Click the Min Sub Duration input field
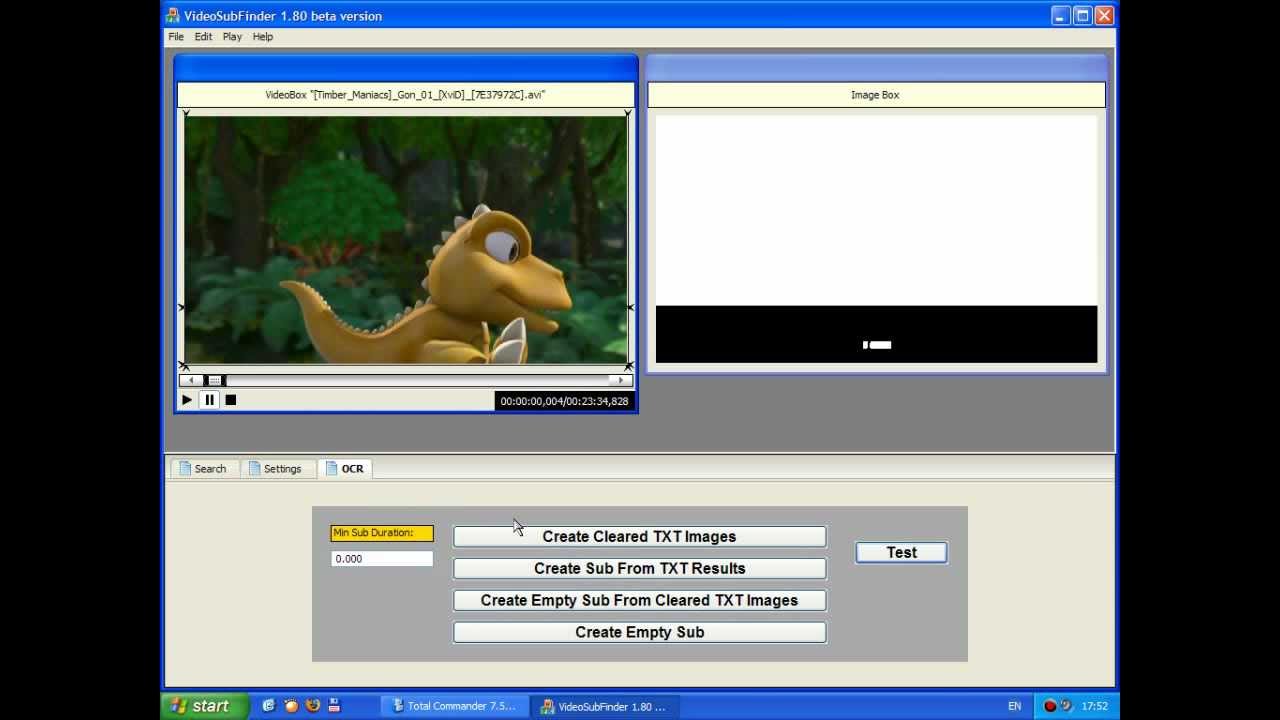 point(382,559)
